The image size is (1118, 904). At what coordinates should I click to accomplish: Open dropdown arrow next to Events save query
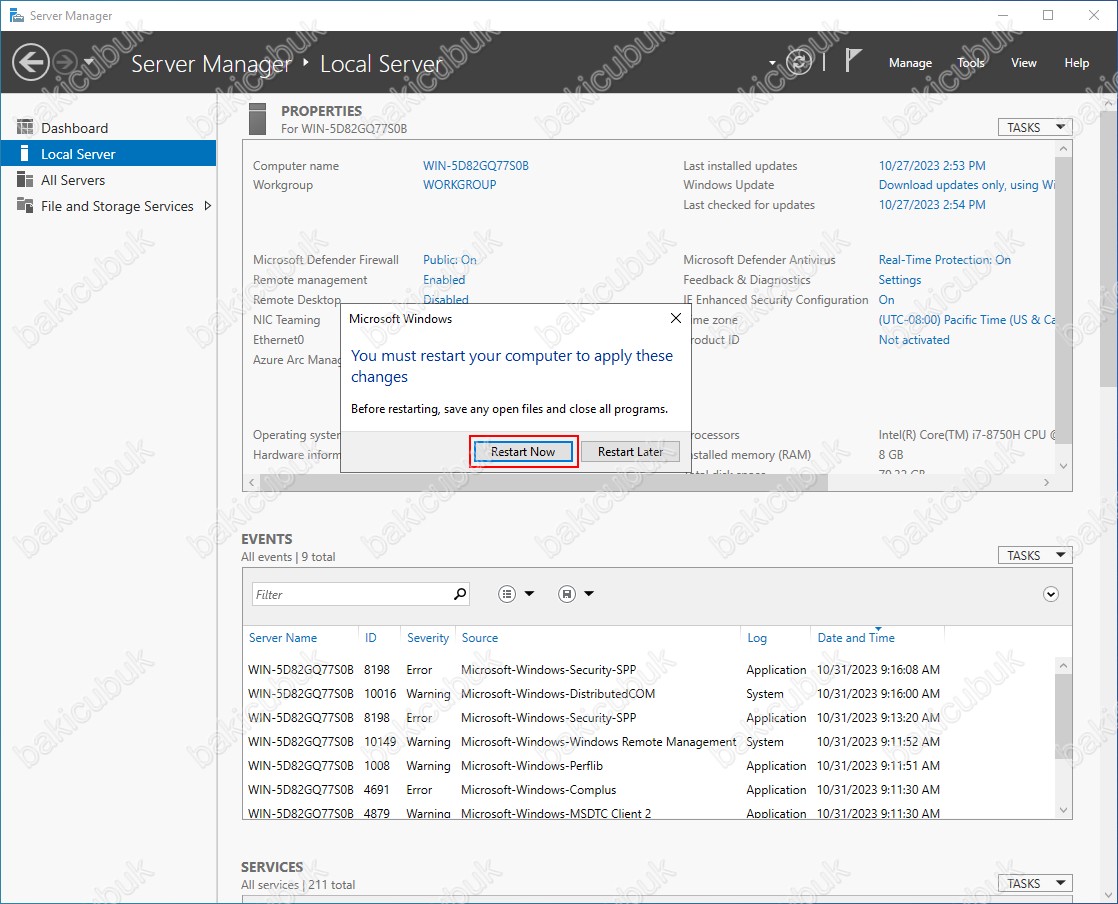coord(589,593)
